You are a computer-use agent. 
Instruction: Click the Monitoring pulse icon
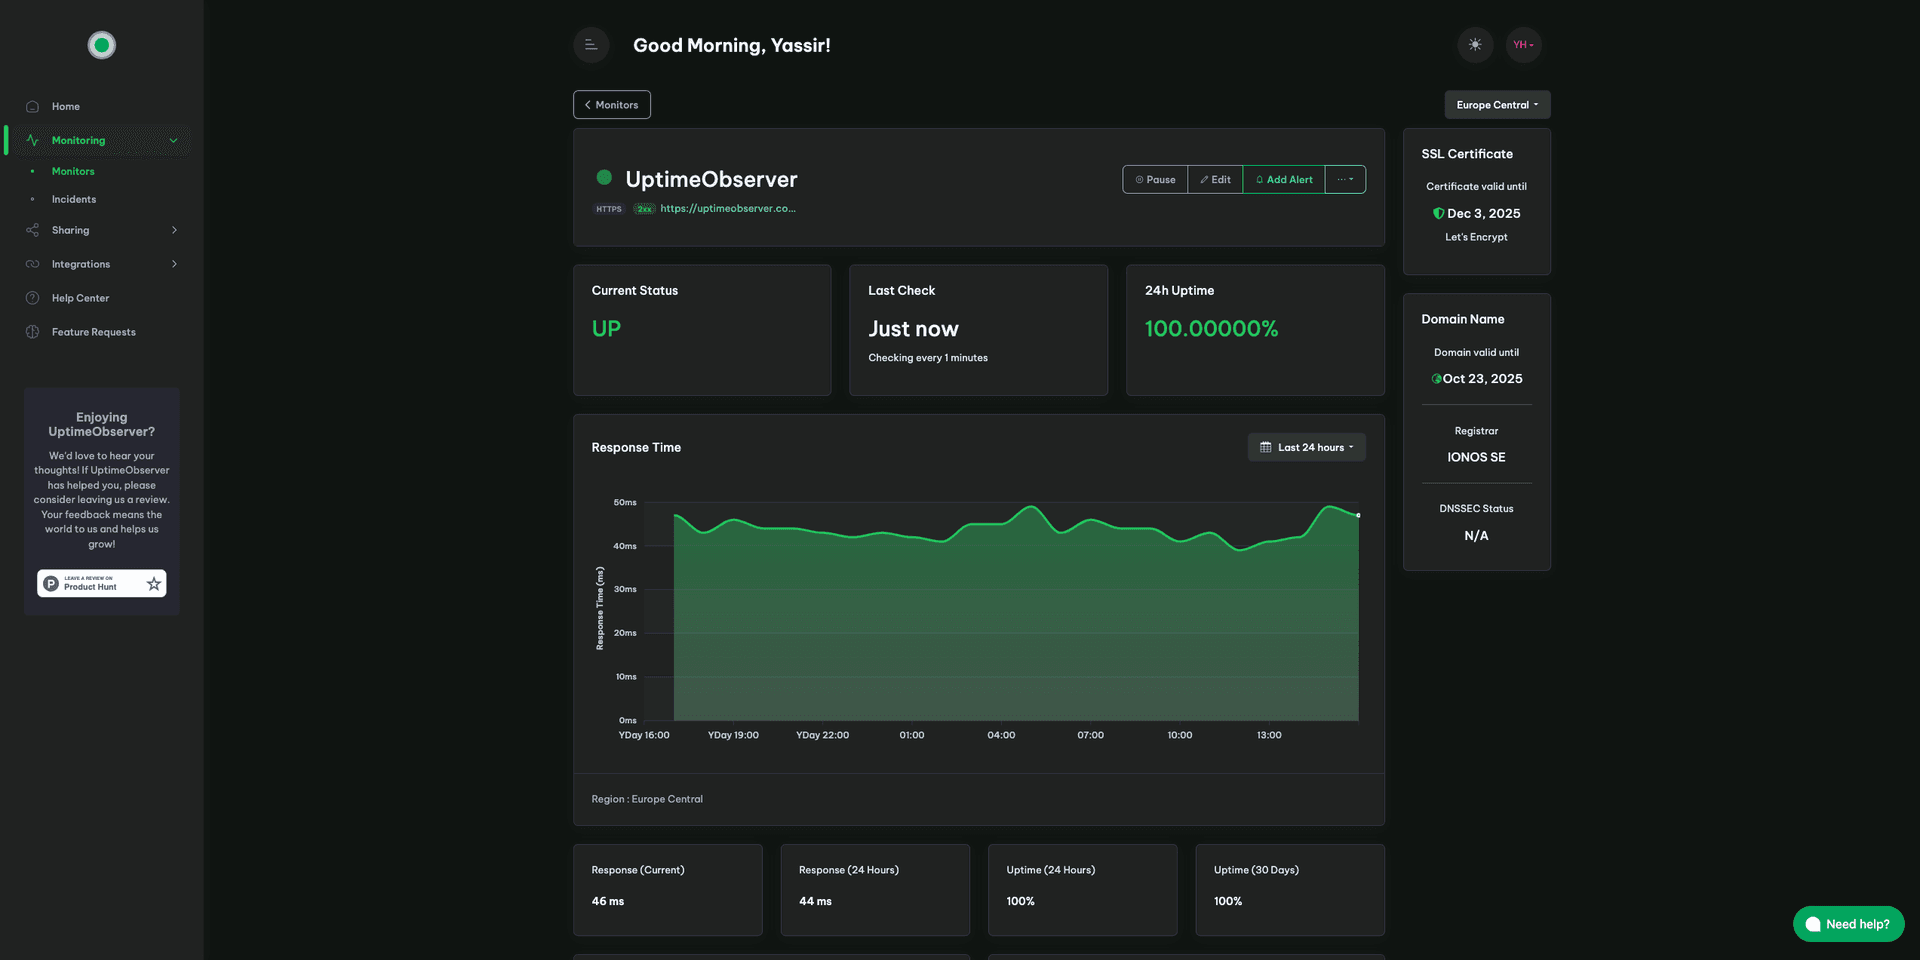pos(32,140)
